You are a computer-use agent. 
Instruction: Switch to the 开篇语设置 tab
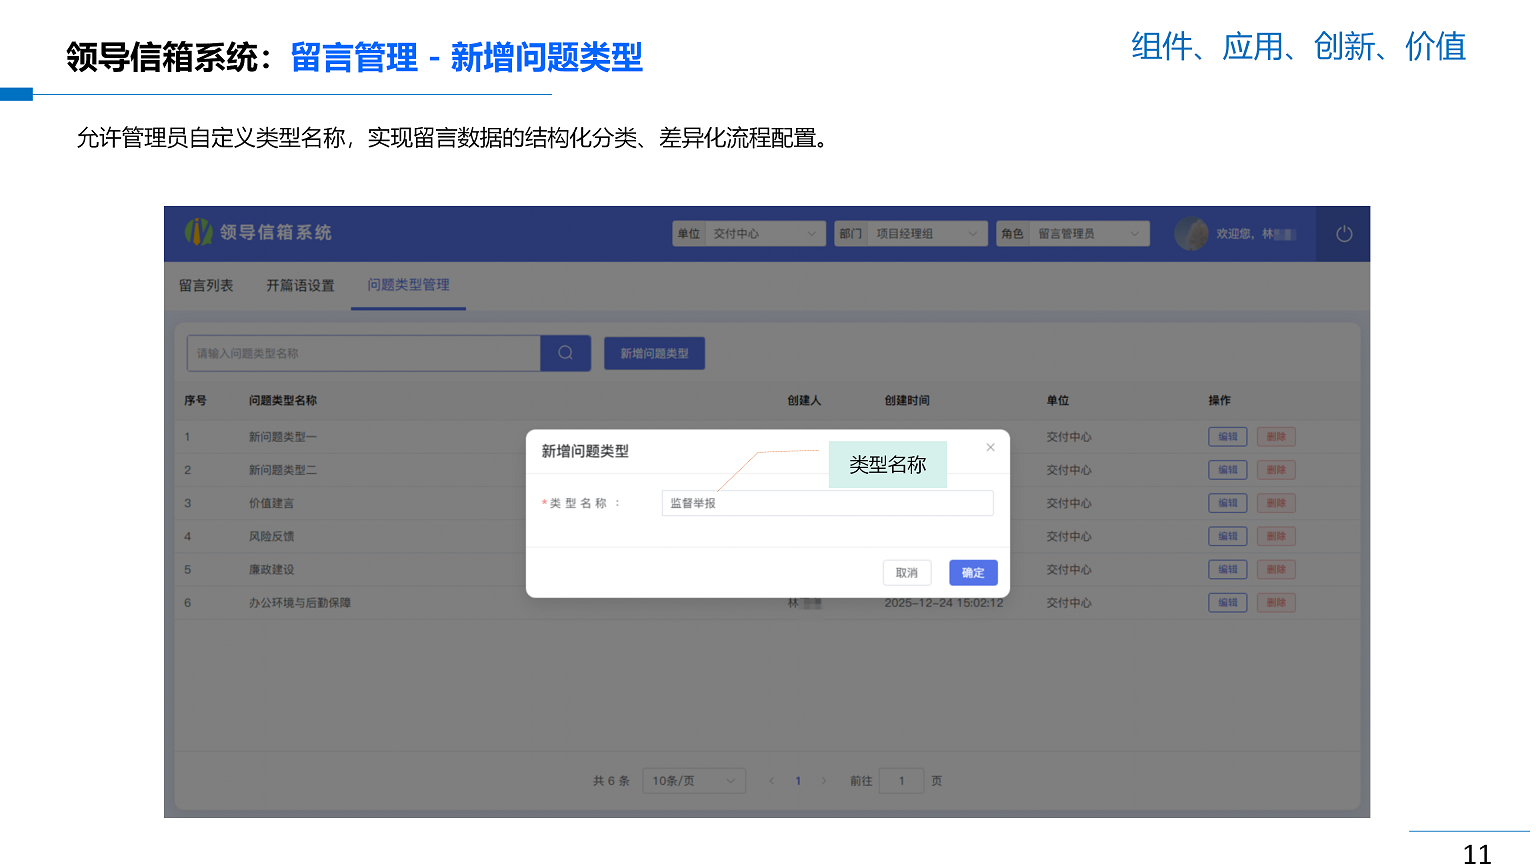[x=299, y=284]
